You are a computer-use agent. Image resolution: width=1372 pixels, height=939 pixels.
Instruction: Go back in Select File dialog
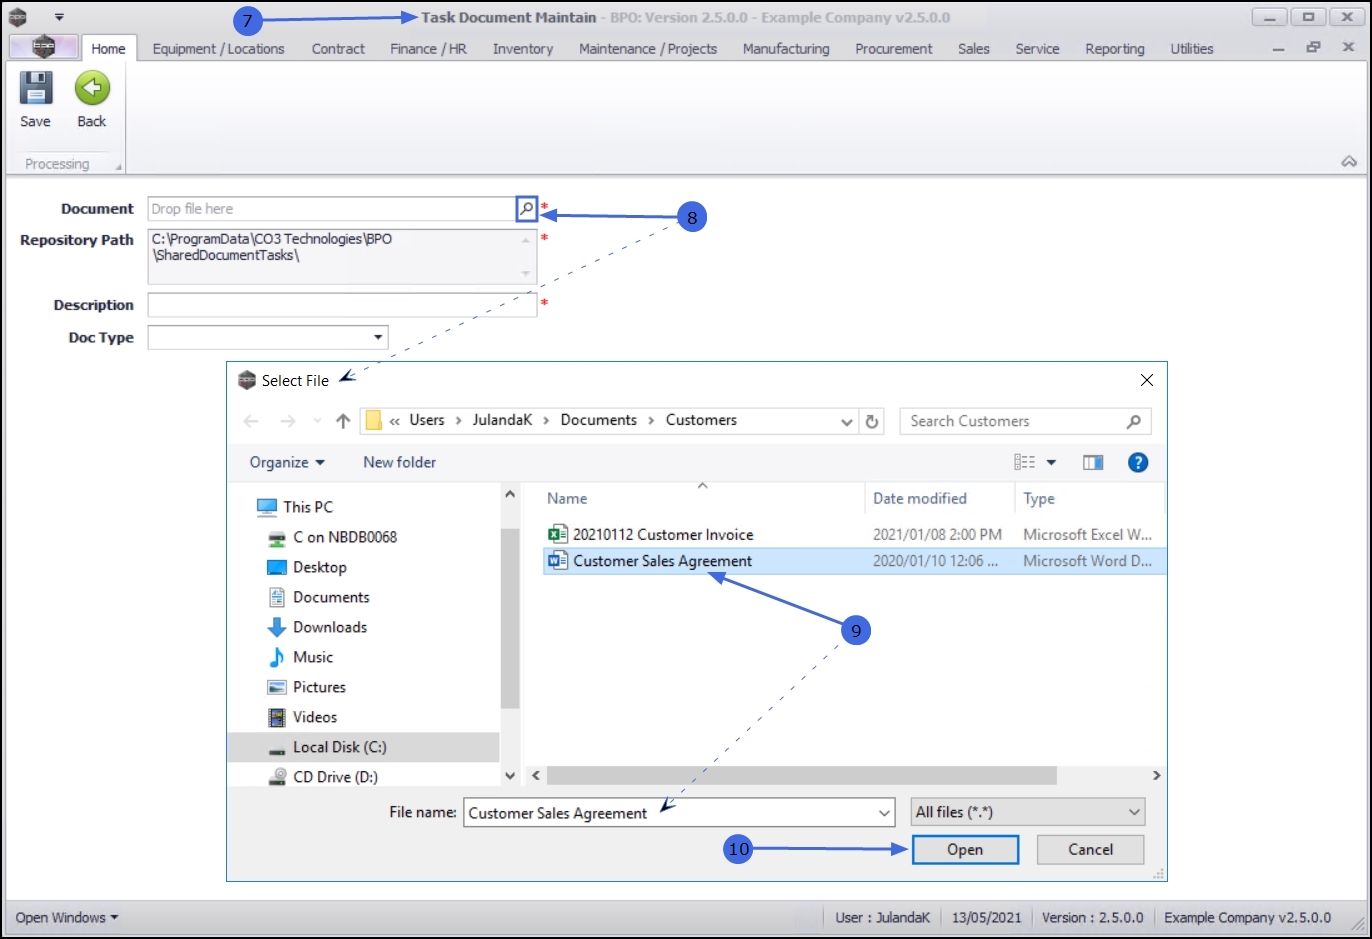[x=251, y=421]
